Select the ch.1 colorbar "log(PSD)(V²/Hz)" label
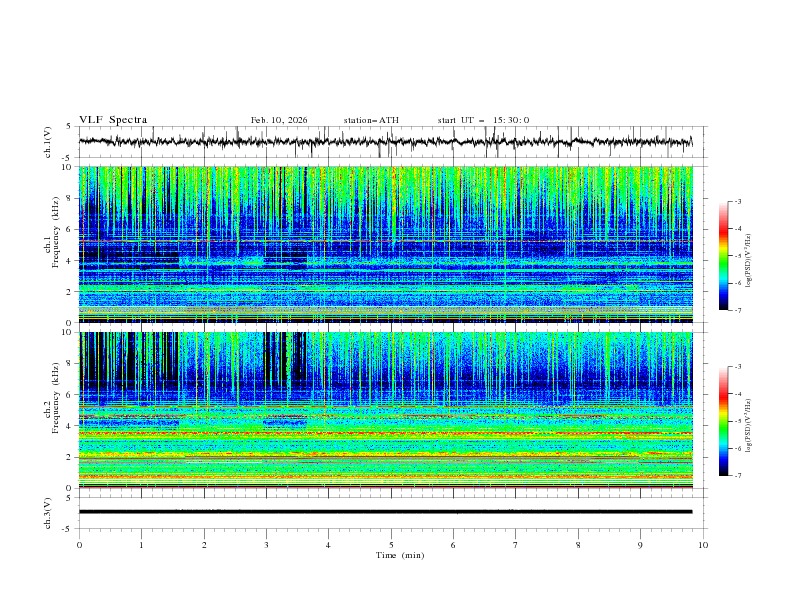 coord(748,261)
